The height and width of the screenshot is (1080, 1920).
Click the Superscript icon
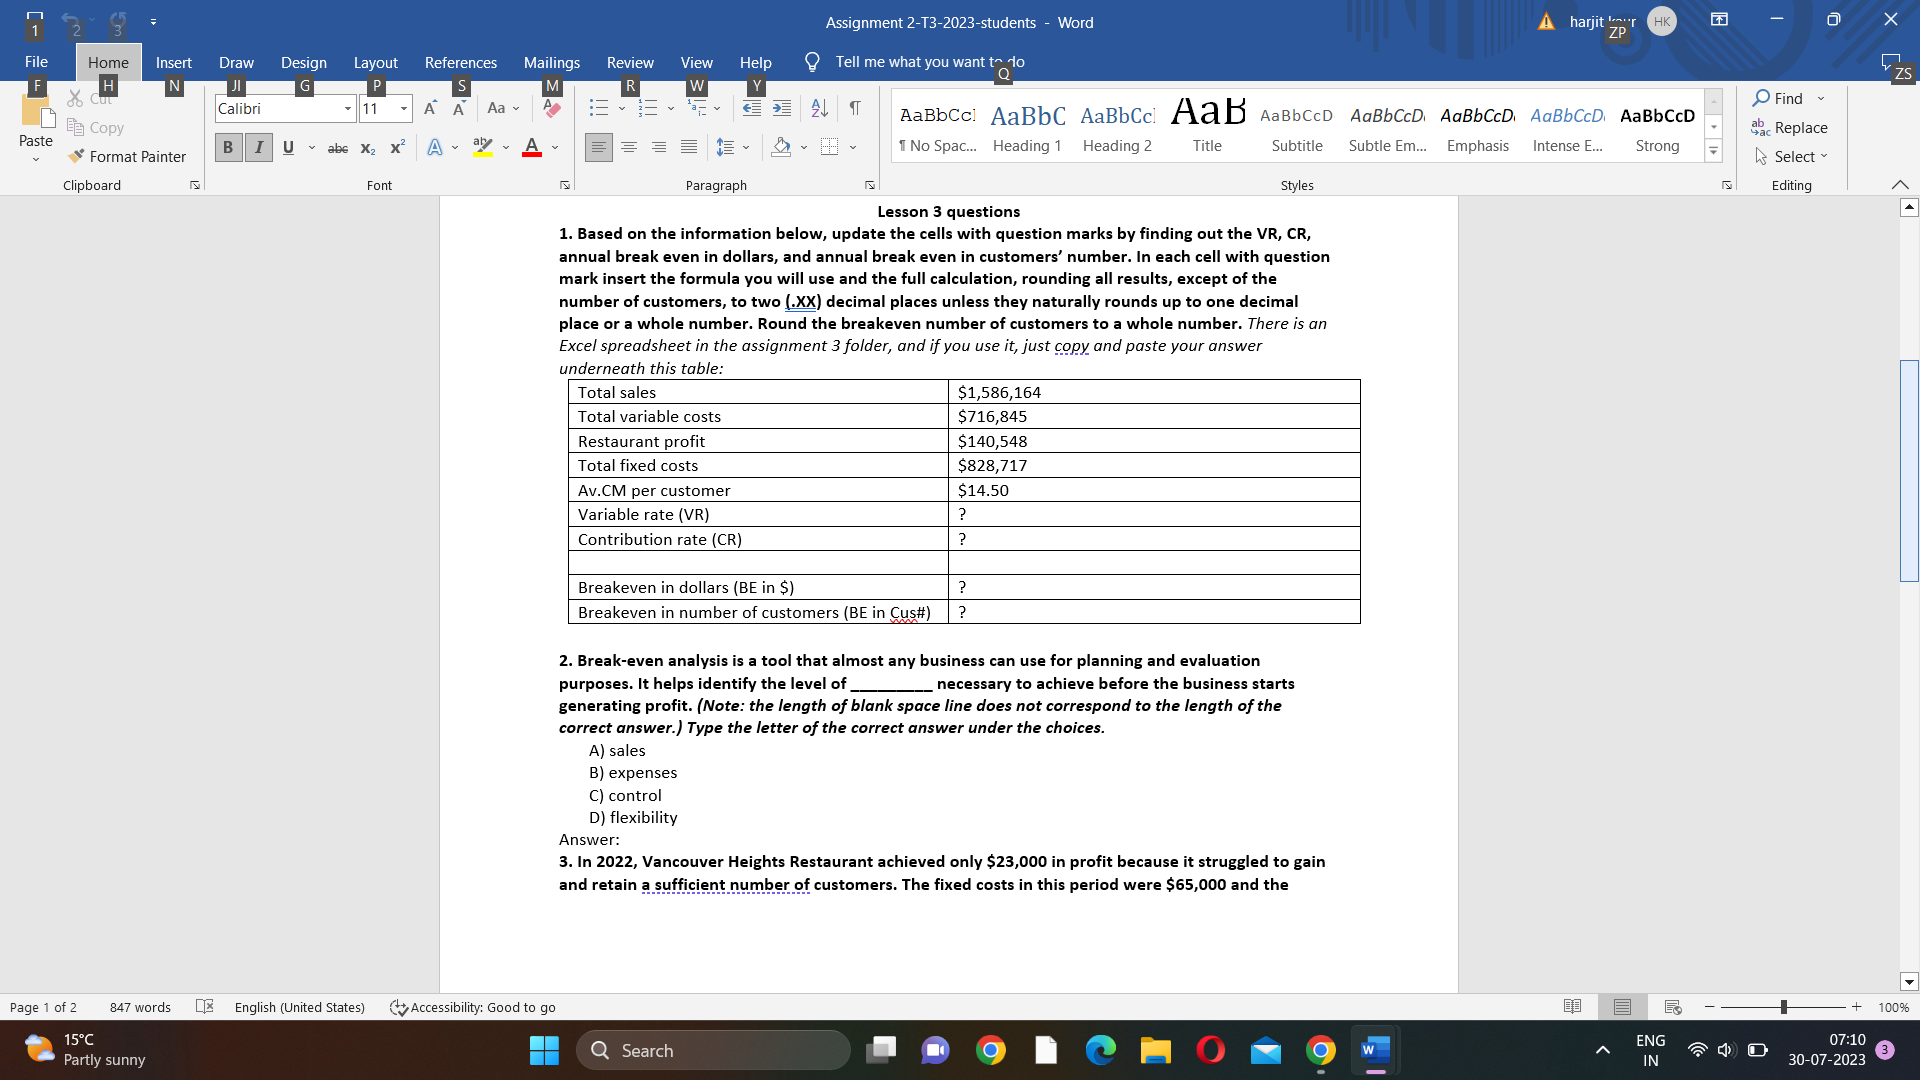point(397,148)
